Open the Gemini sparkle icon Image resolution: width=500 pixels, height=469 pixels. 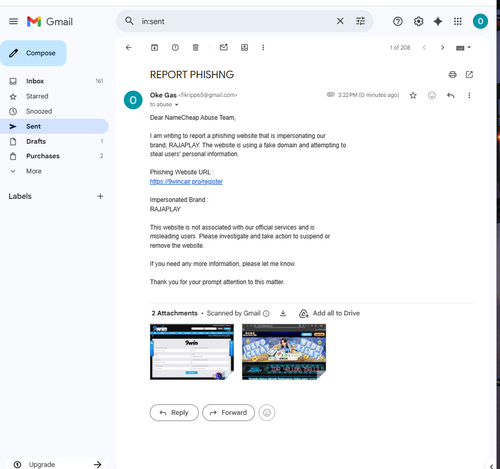coord(438,22)
